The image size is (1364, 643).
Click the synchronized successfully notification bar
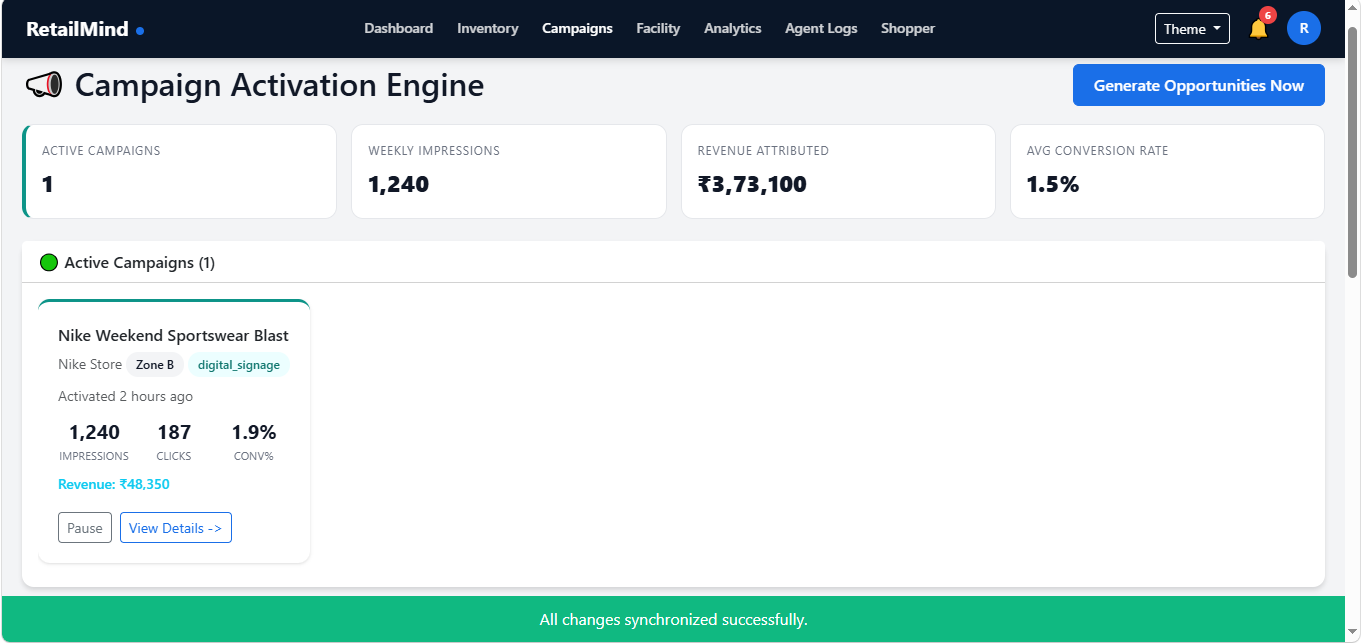(x=673, y=620)
